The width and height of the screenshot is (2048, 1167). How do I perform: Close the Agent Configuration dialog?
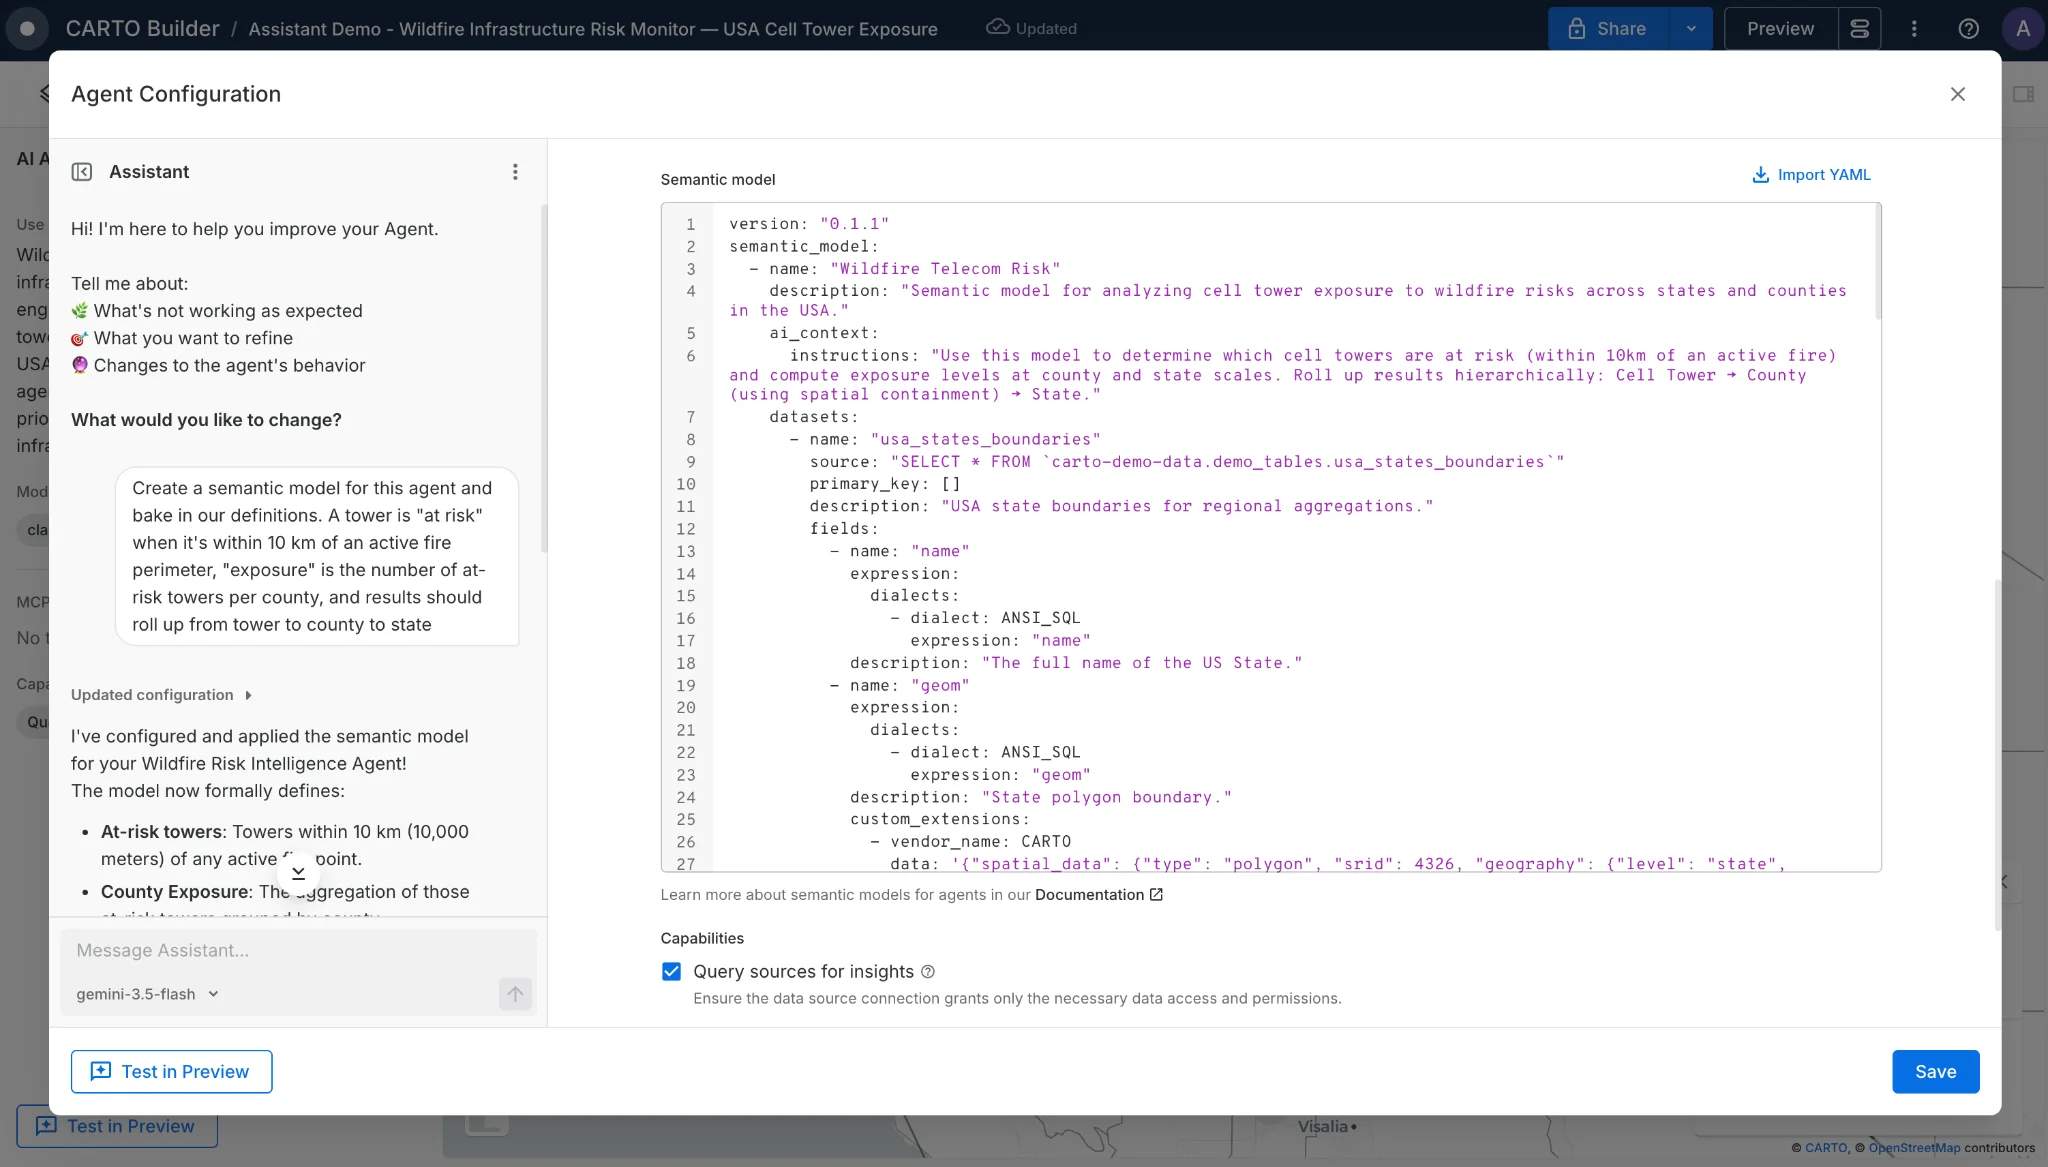coord(1957,94)
